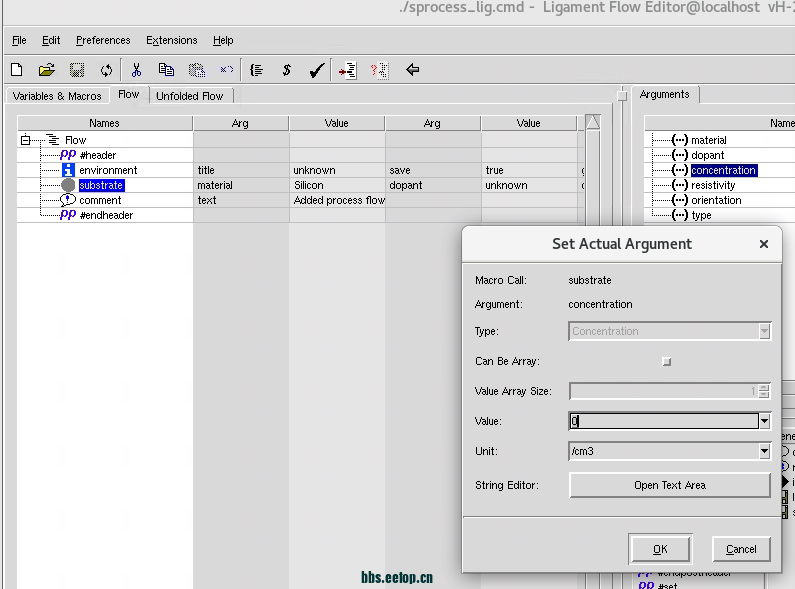Create a new flow file

[17, 69]
